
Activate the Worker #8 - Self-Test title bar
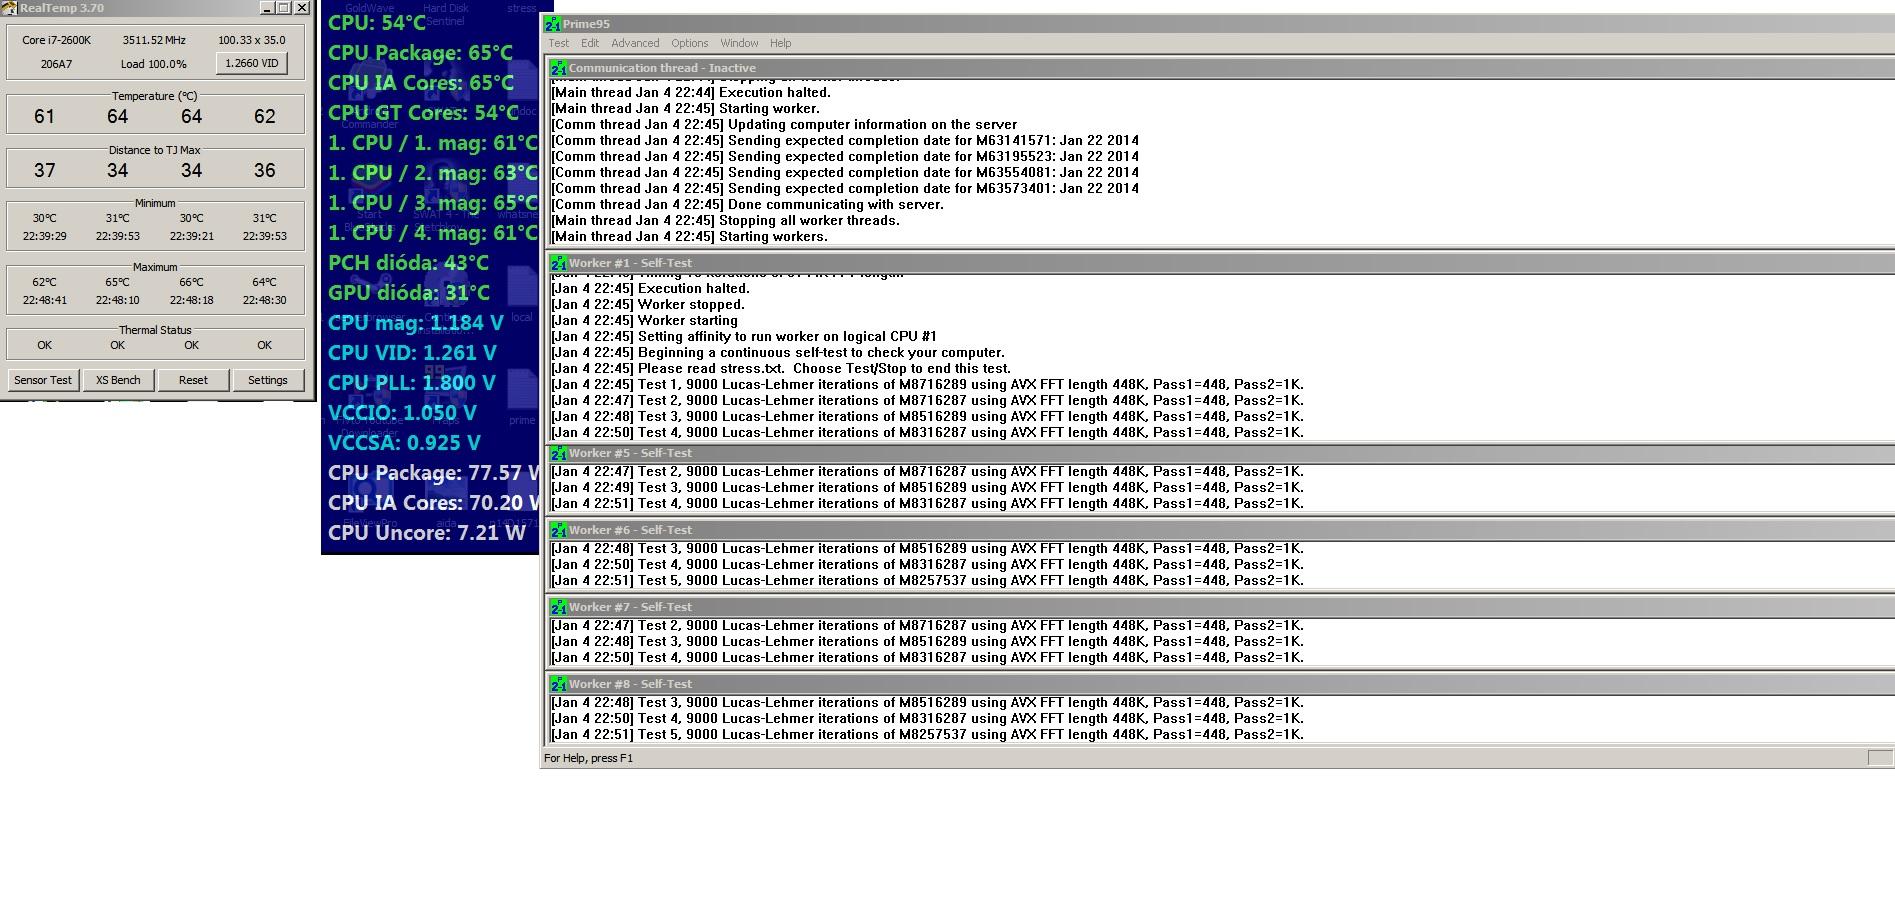pyautogui.click(x=1221, y=684)
